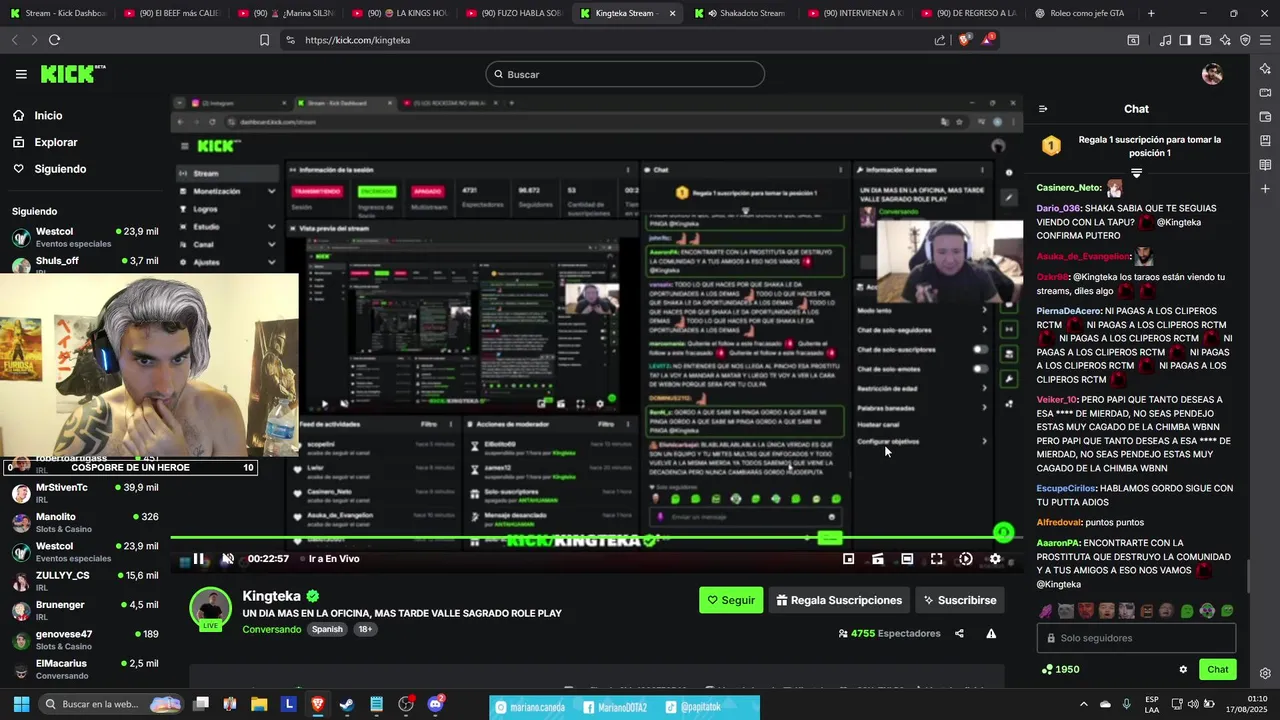Viewport: 1280px width, 720px height.
Task: Enter fullscreen on the video player
Action: click(x=936, y=559)
